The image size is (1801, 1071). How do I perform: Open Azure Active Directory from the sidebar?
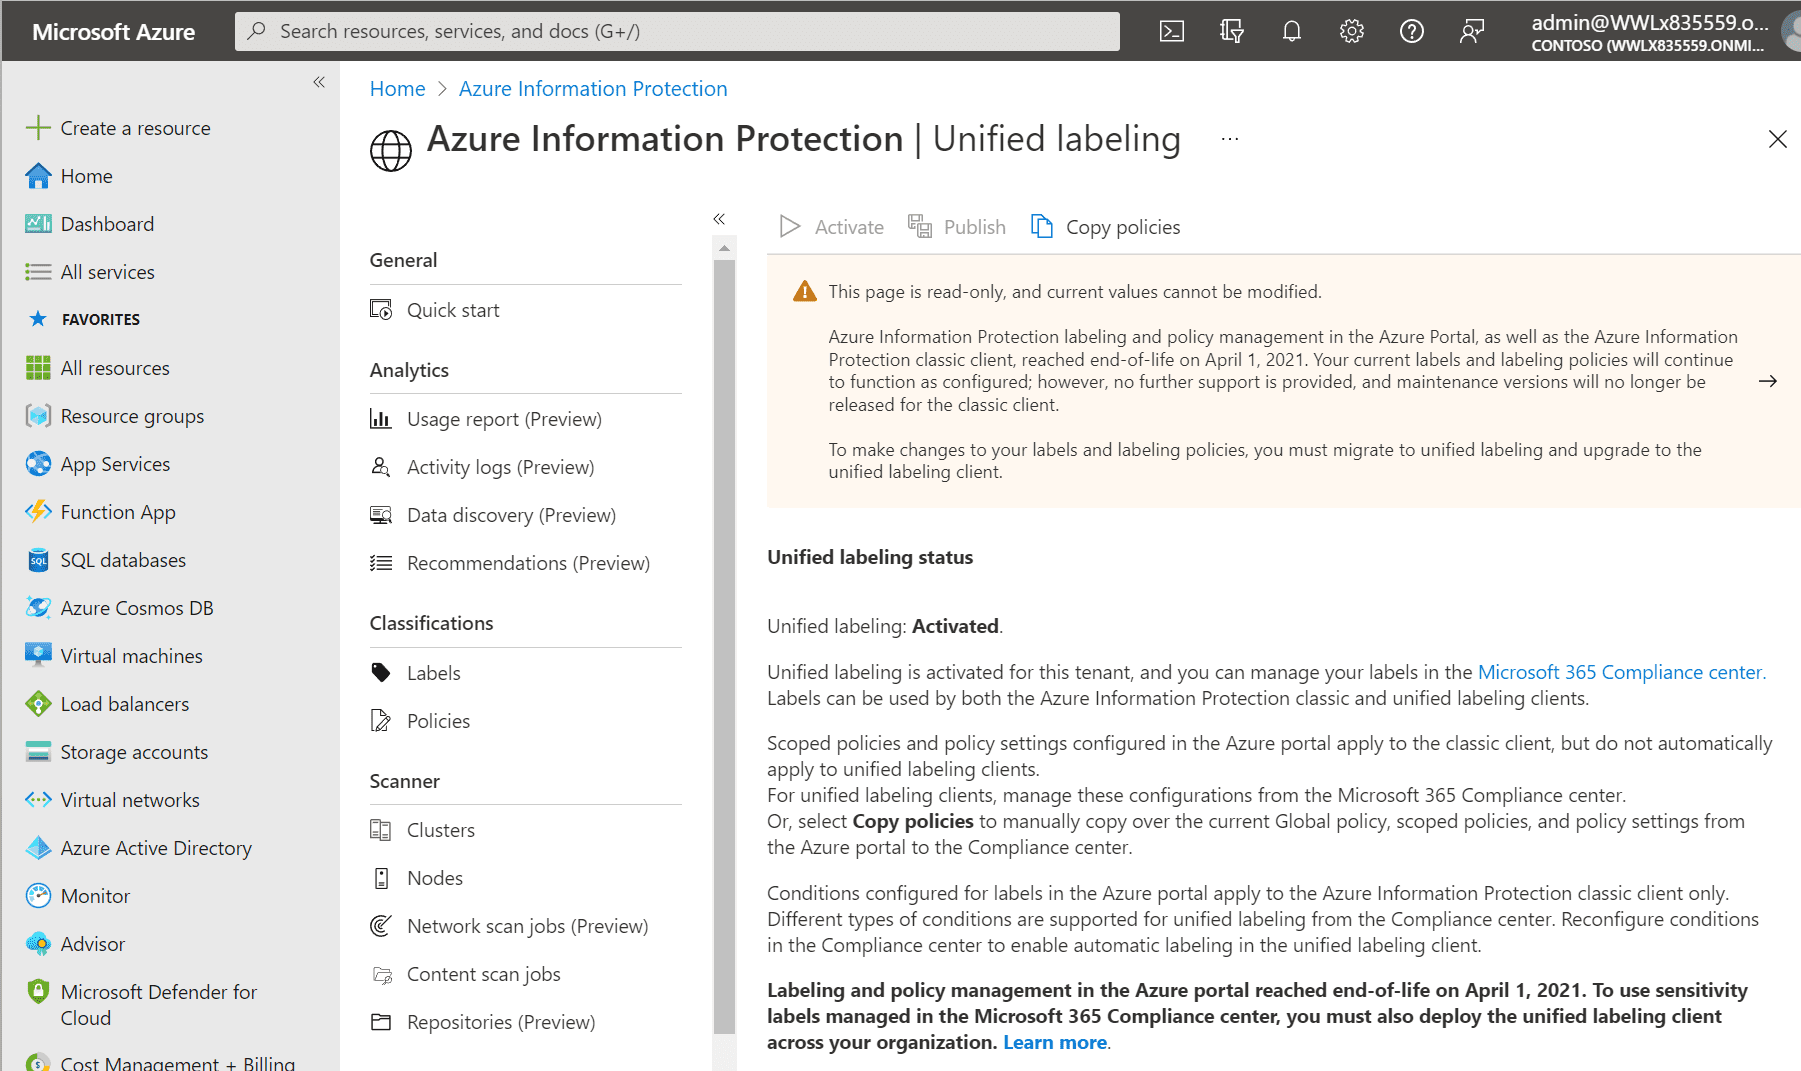pyautogui.click(x=156, y=848)
